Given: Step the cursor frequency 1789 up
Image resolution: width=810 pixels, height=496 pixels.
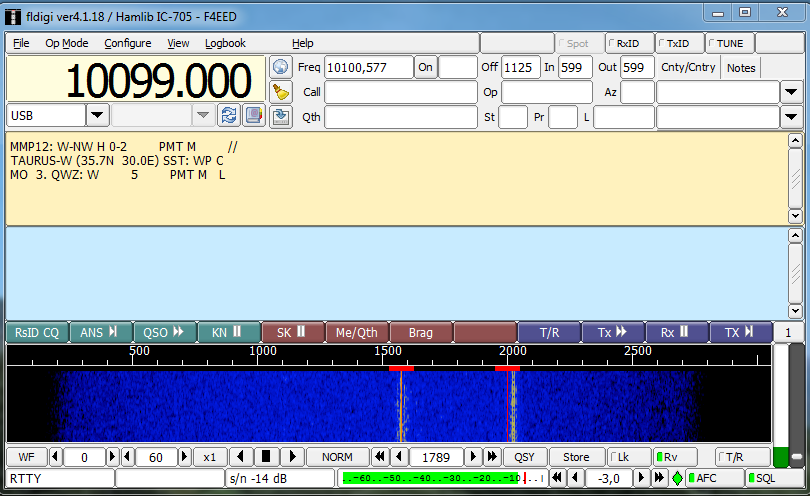Looking at the screenshot, I should (x=472, y=457).
